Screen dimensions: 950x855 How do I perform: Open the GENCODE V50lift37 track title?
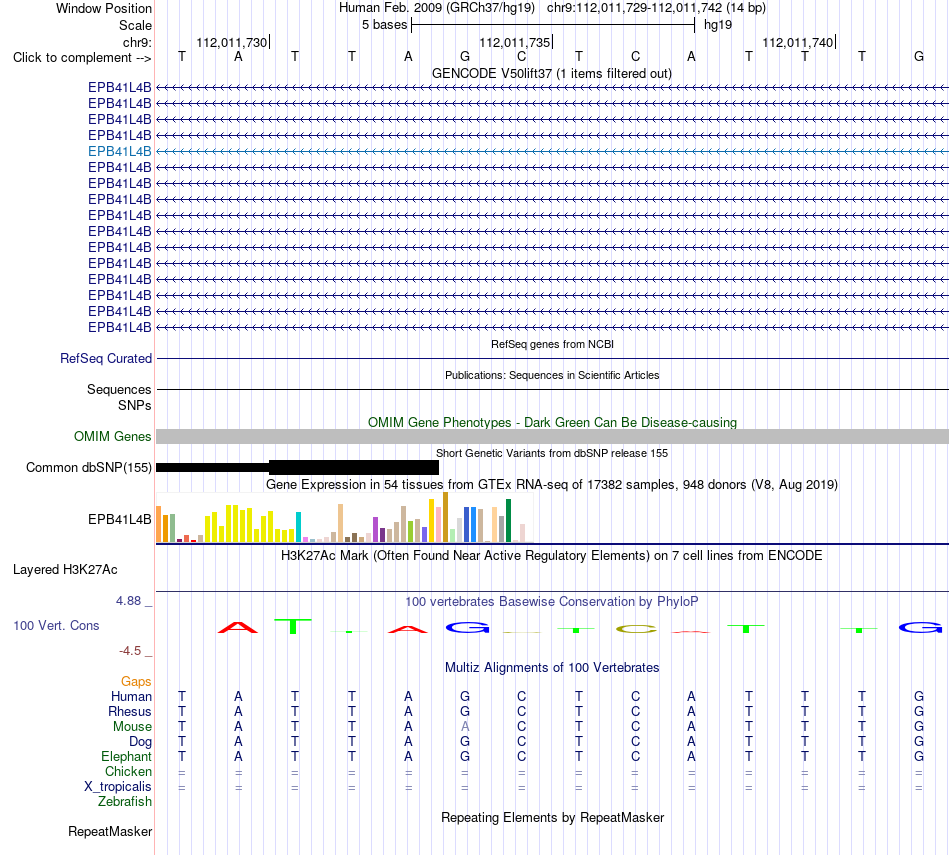coord(552,73)
